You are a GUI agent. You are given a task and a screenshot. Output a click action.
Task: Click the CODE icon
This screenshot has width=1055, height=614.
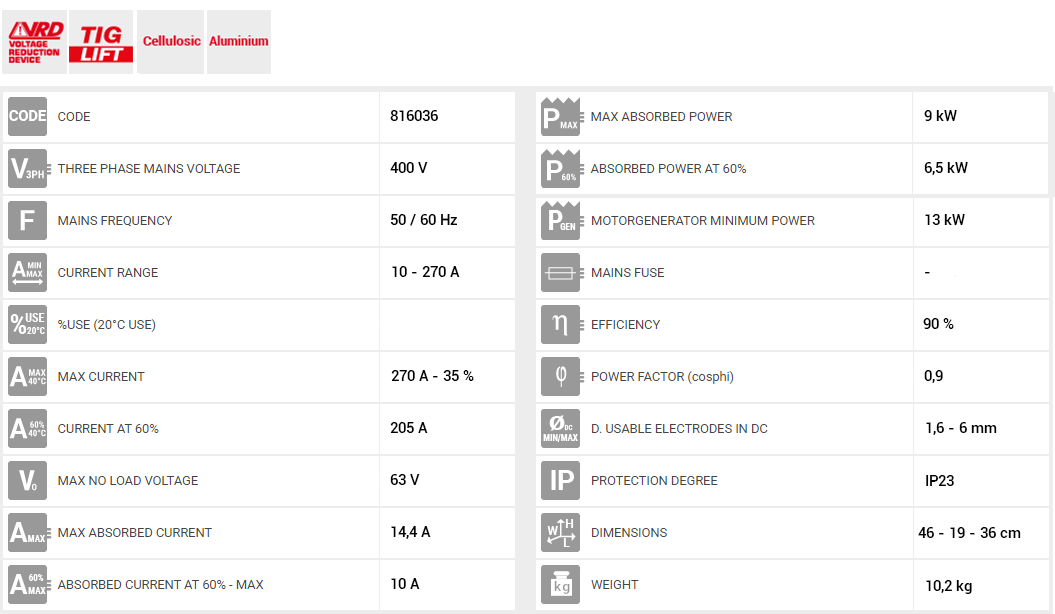pyautogui.click(x=27, y=116)
